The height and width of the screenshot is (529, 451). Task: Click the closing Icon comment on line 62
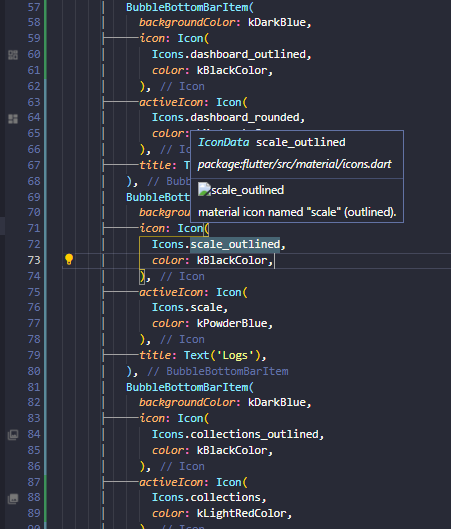click(182, 86)
